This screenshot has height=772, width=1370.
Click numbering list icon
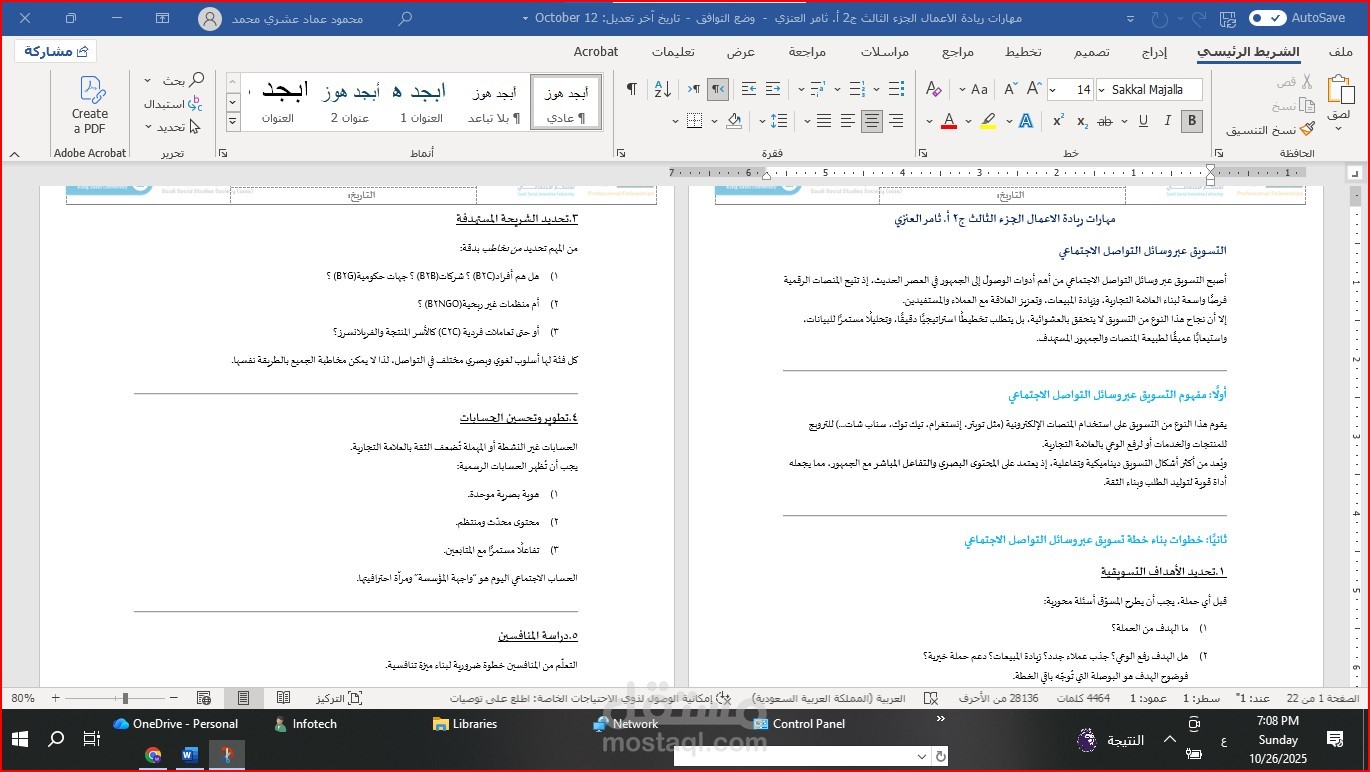[x=856, y=89]
